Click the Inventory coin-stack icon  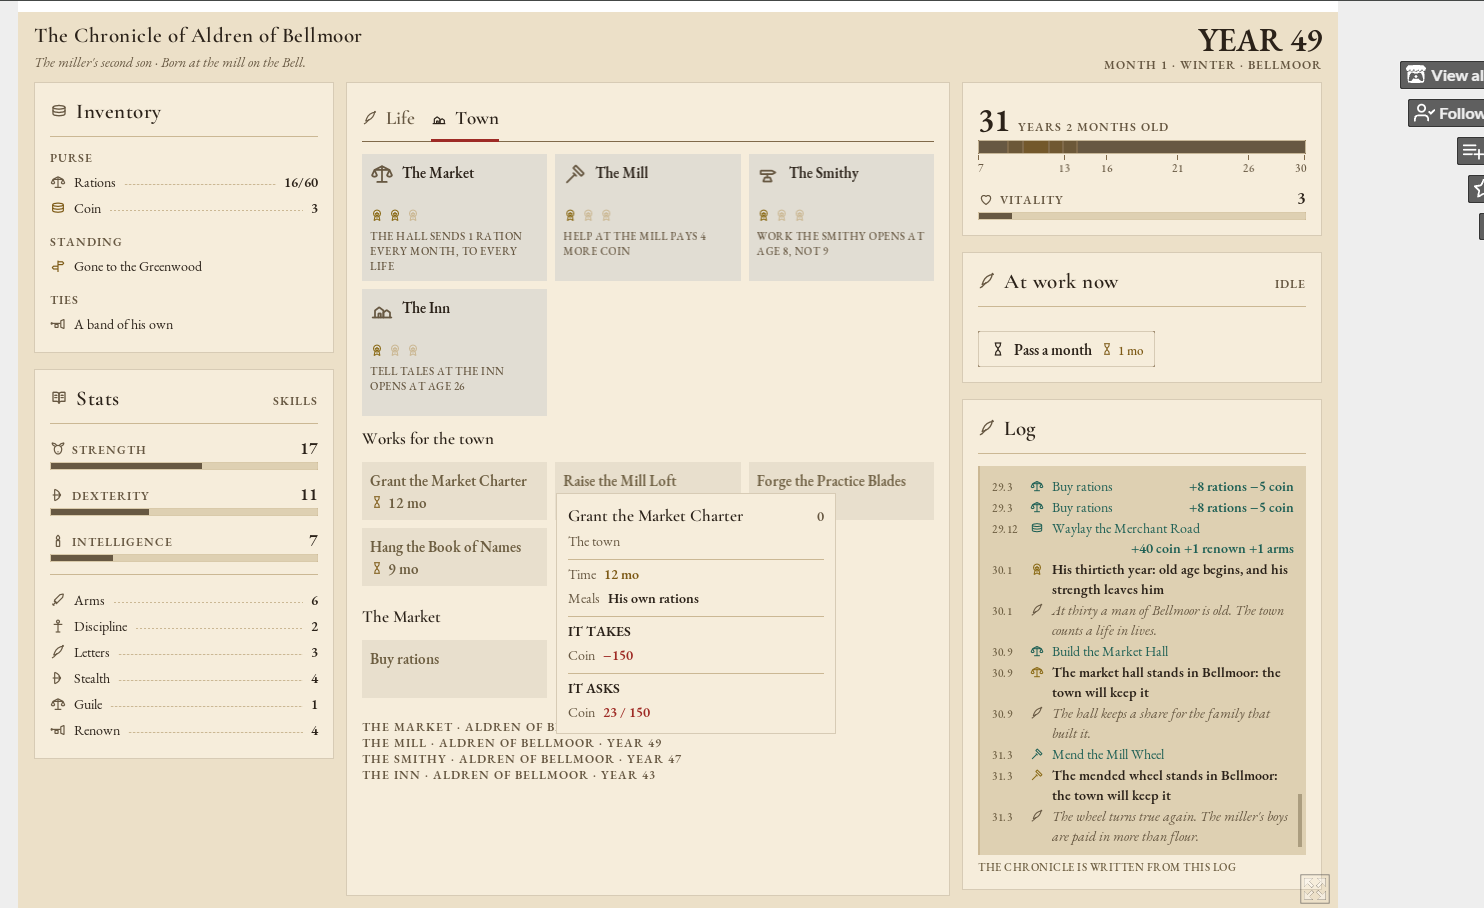click(x=59, y=111)
